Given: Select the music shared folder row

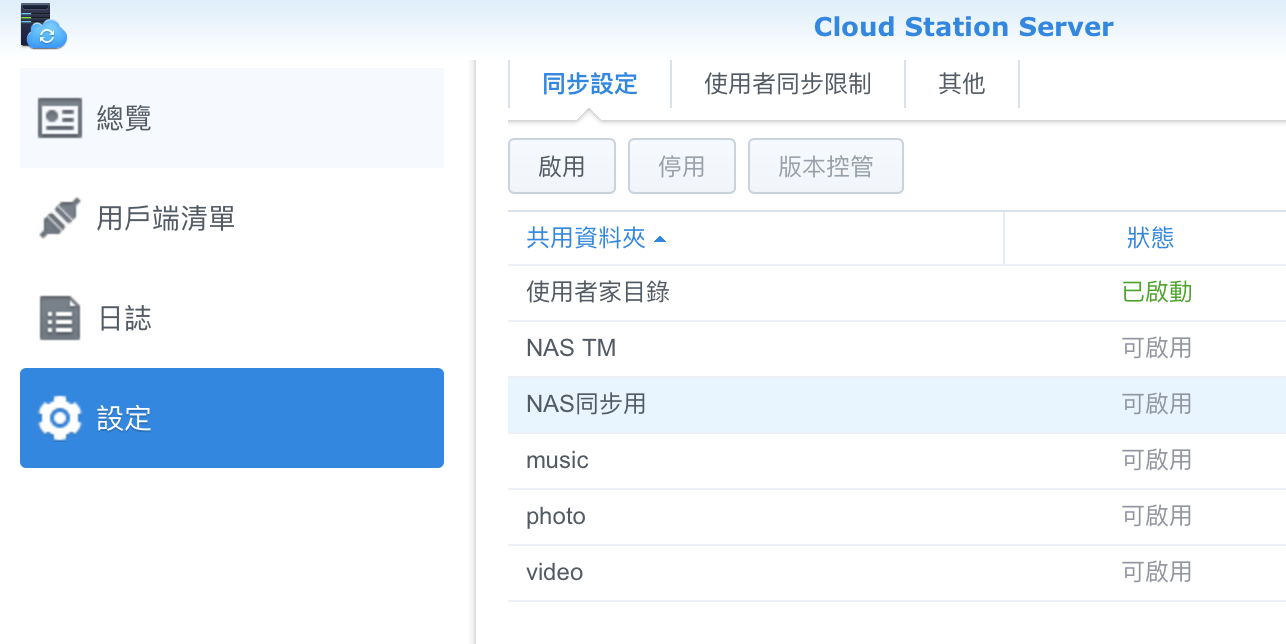Looking at the screenshot, I should pos(557,460).
